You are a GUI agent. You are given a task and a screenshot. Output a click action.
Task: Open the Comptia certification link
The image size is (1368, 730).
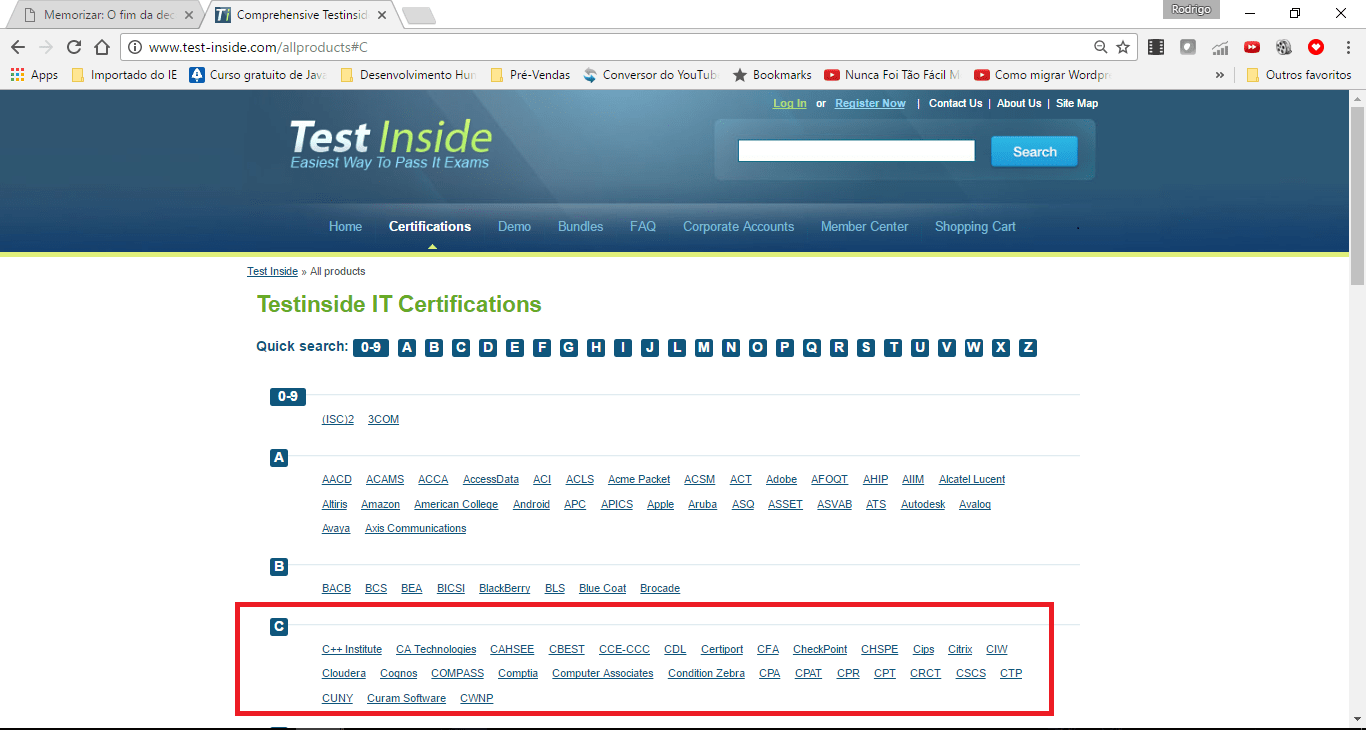point(518,673)
